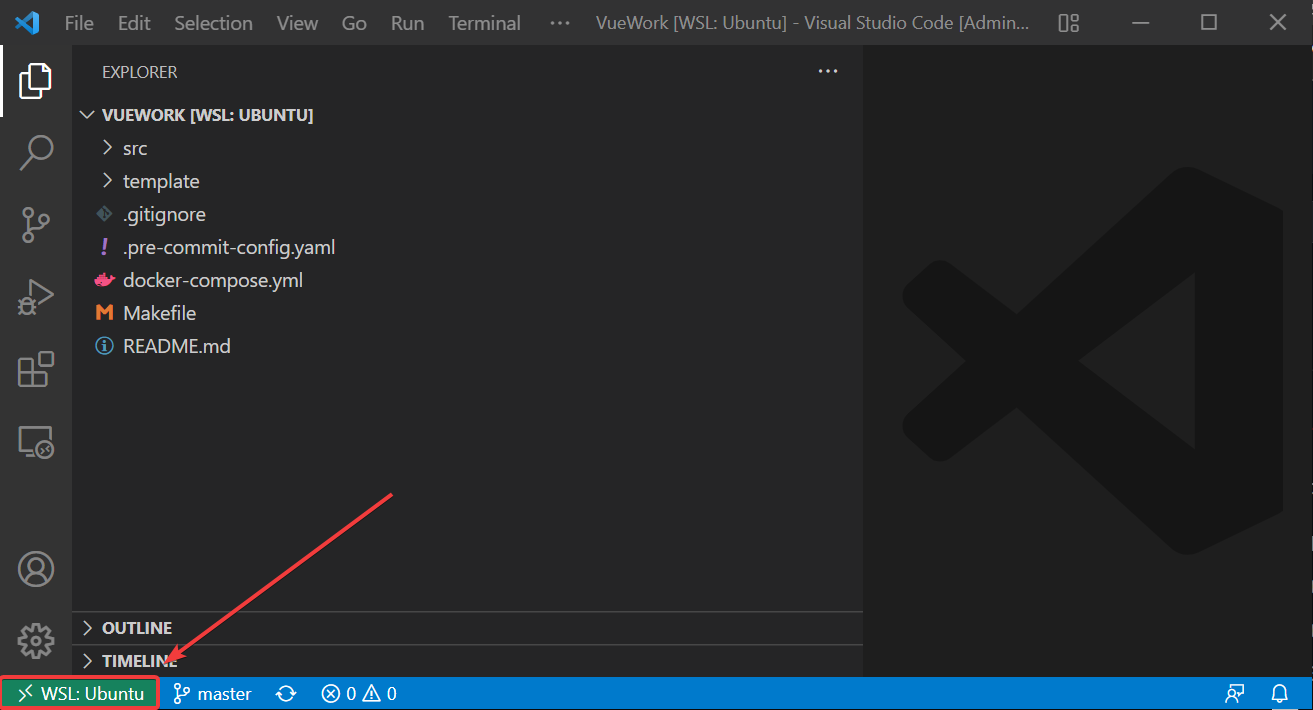Expand the template folder
Viewport: 1313px width, 710px height.
[108, 180]
